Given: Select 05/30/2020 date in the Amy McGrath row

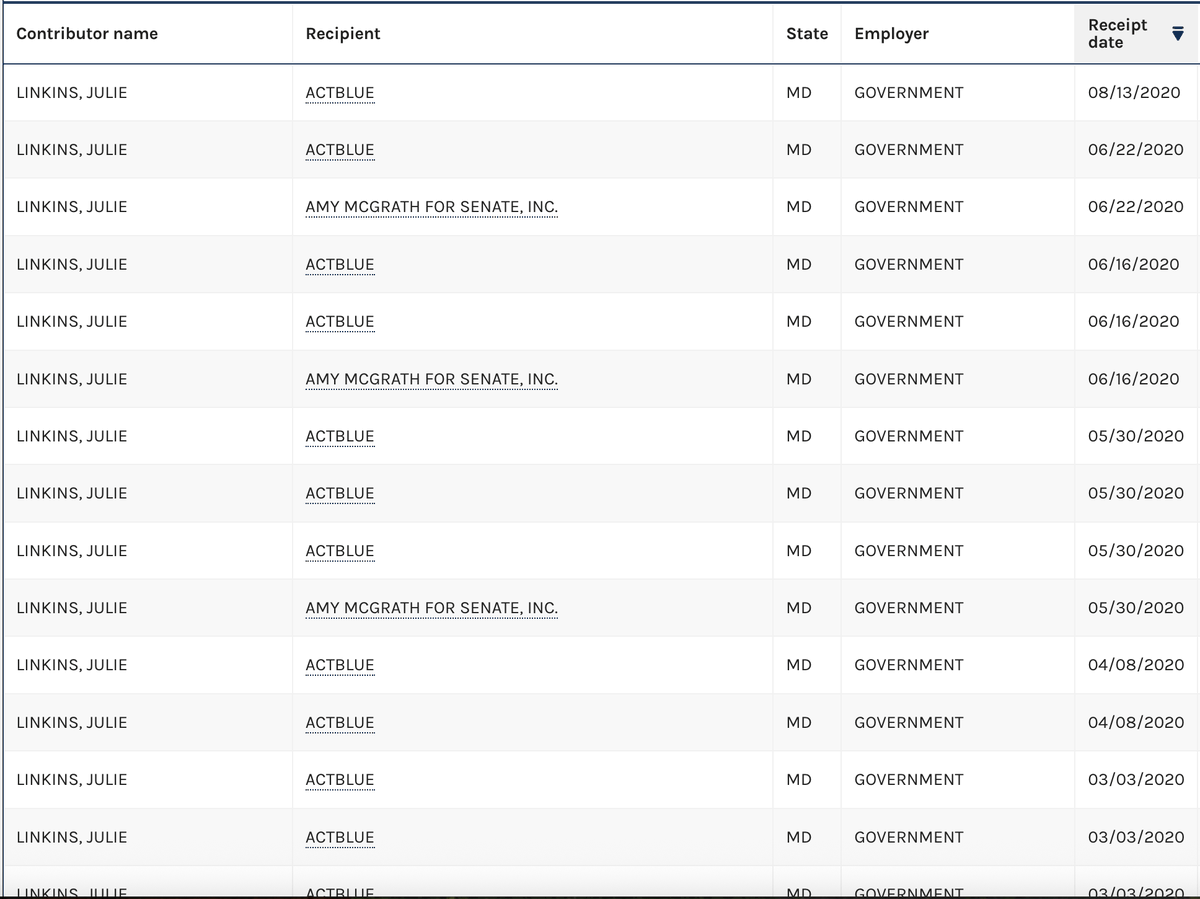Looking at the screenshot, I should 1136,608.
